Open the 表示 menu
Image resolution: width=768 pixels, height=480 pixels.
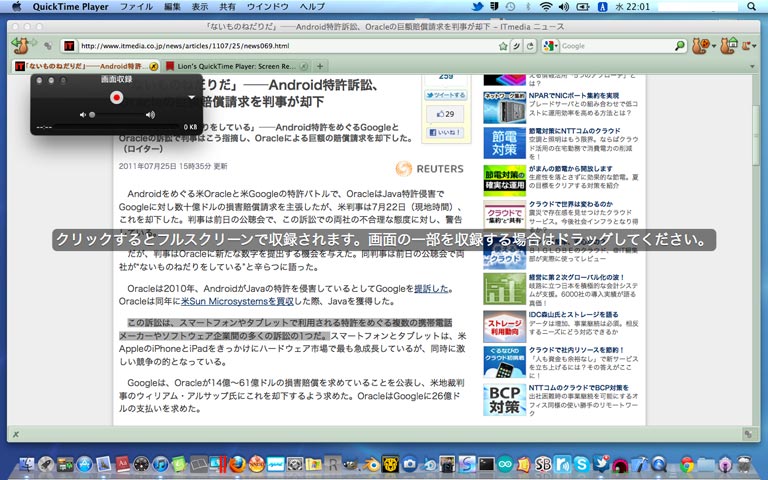coord(200,6)
